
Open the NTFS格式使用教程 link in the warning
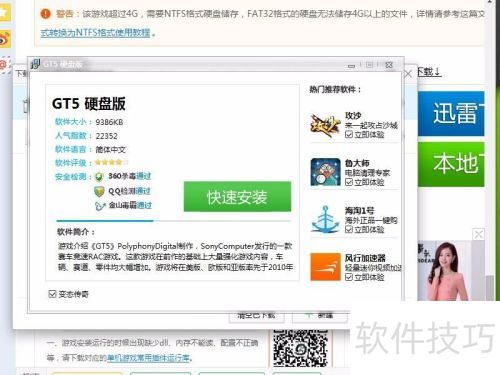[x=95, y=33]
